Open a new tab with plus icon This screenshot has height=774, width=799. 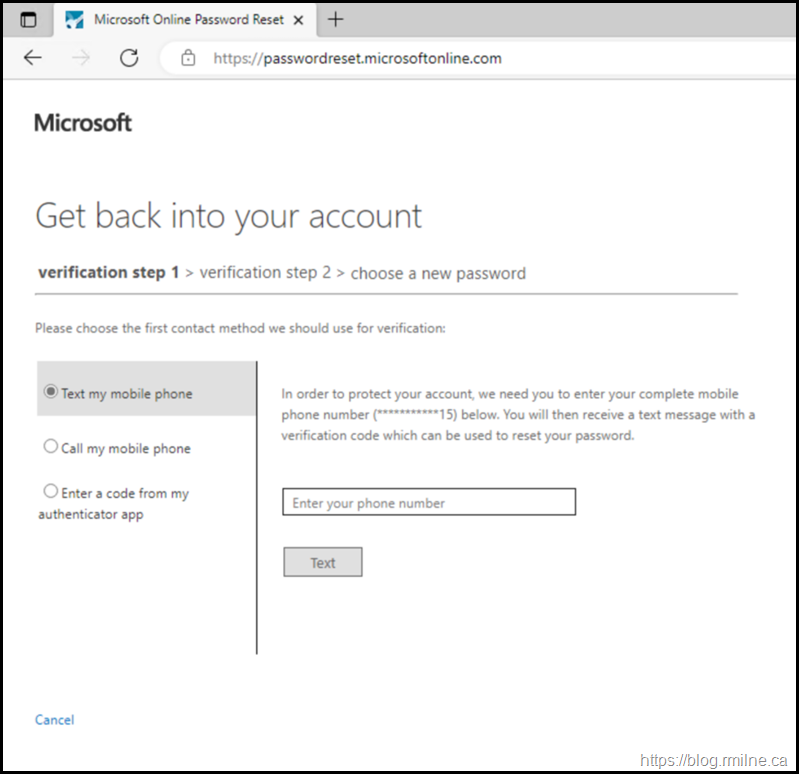[x=336, y=20]
